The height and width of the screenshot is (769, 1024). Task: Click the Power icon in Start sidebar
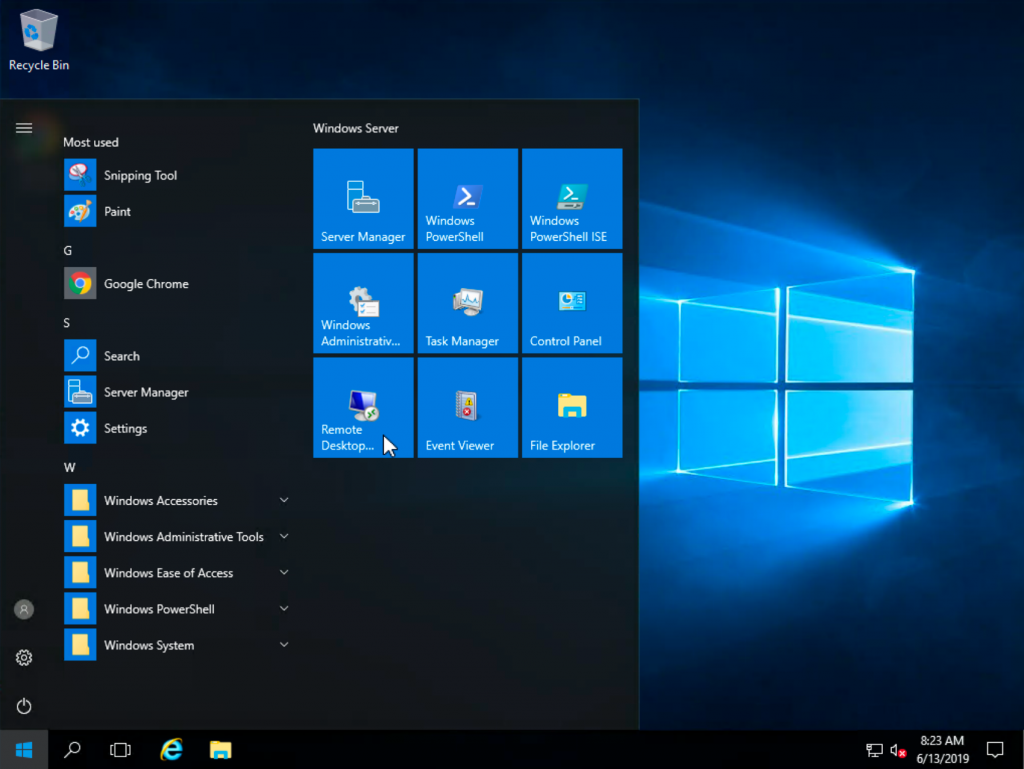point(24,706)
